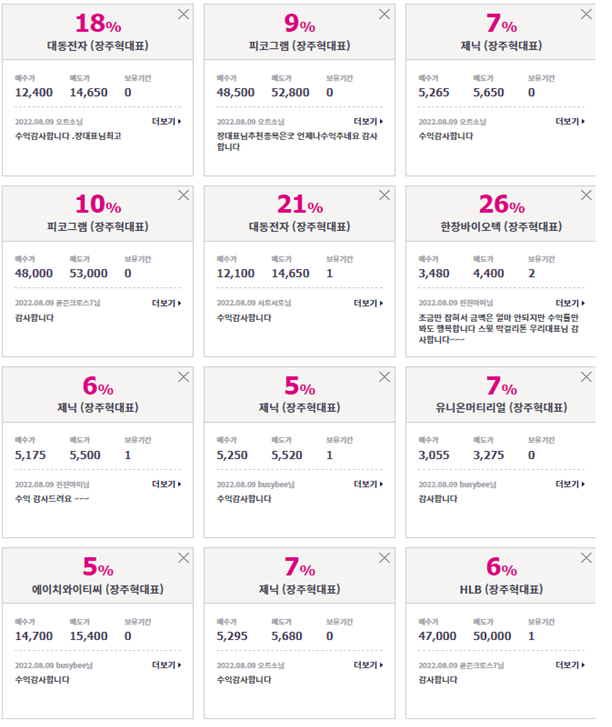Select the 유니온머티리얼 (장주혁대표) title

pyautogui.click(x=501, y=408)
